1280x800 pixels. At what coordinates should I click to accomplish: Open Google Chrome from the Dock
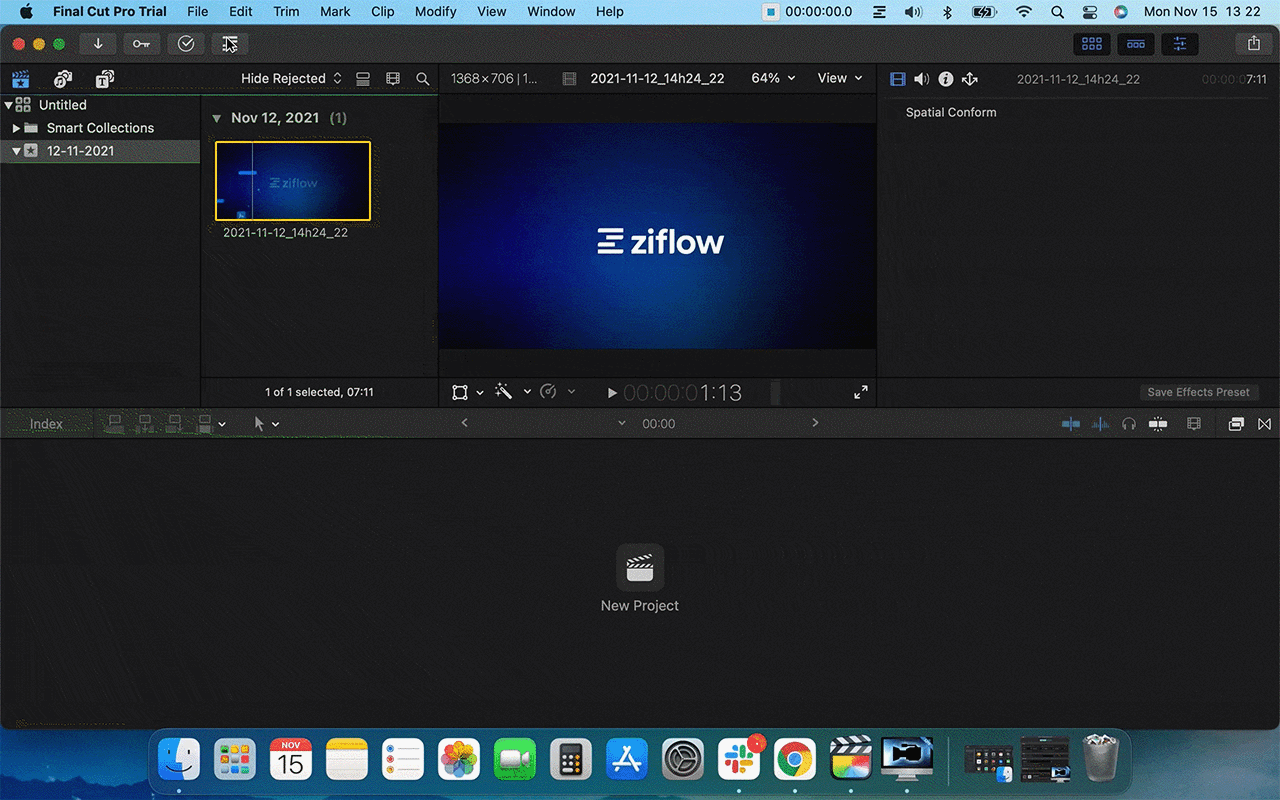795,761
